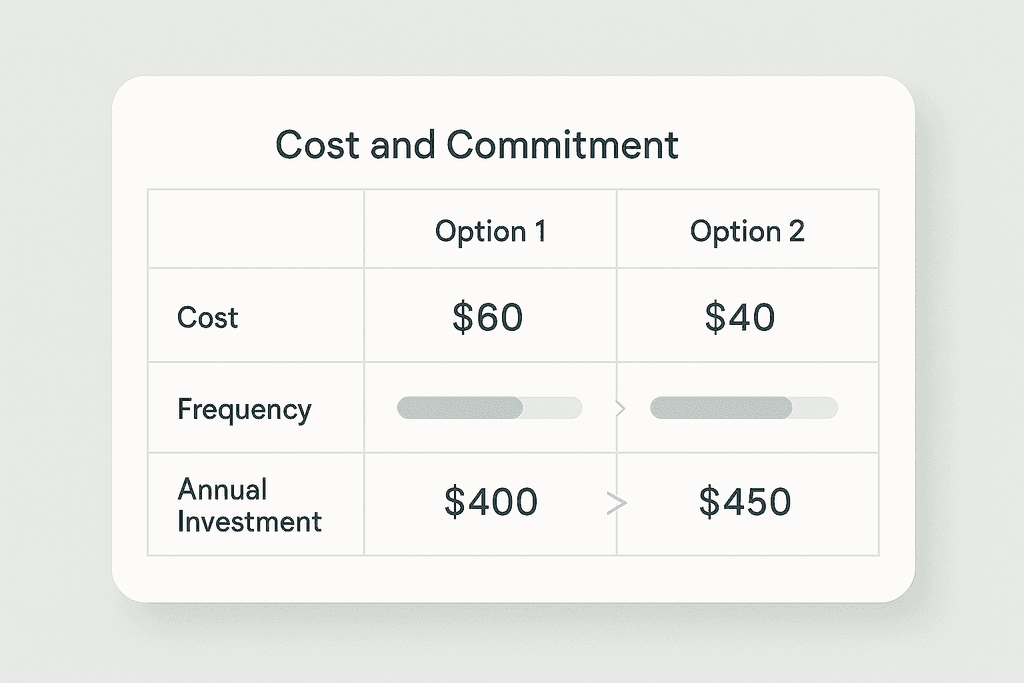Click the chevron between the frequency bars
This screenshot has width=1024, height=683.
click(619, 408)
